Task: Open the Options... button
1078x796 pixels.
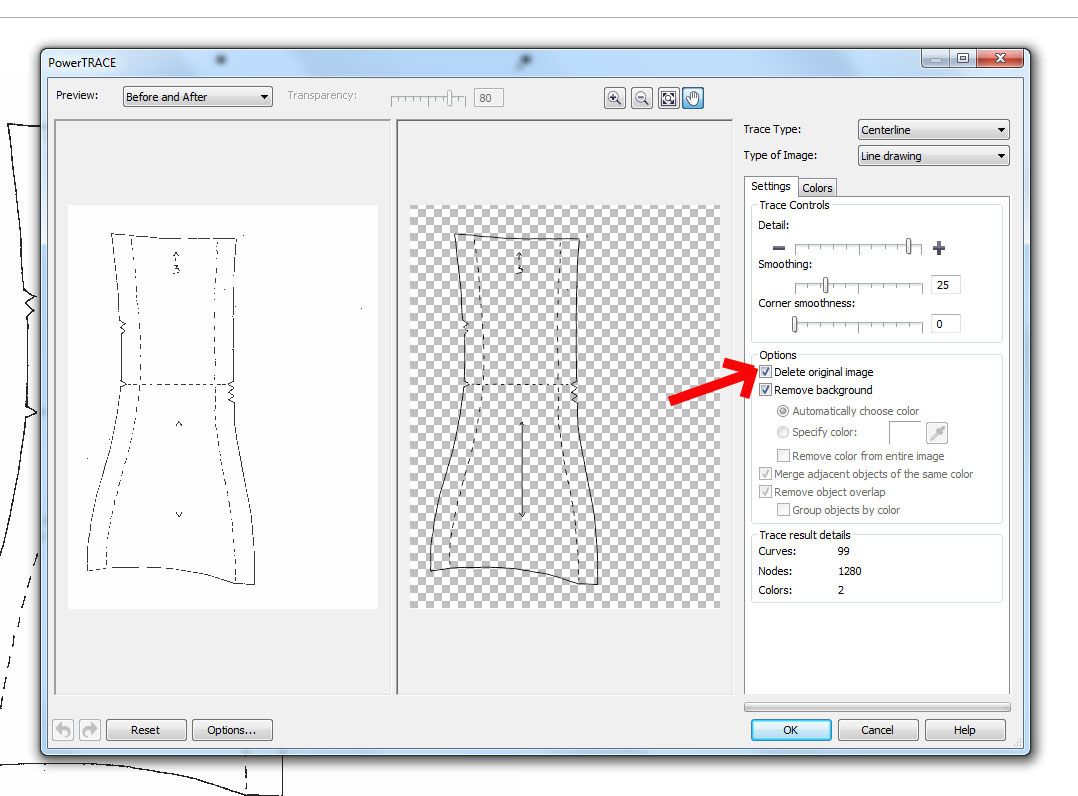Action: point(232,729)
